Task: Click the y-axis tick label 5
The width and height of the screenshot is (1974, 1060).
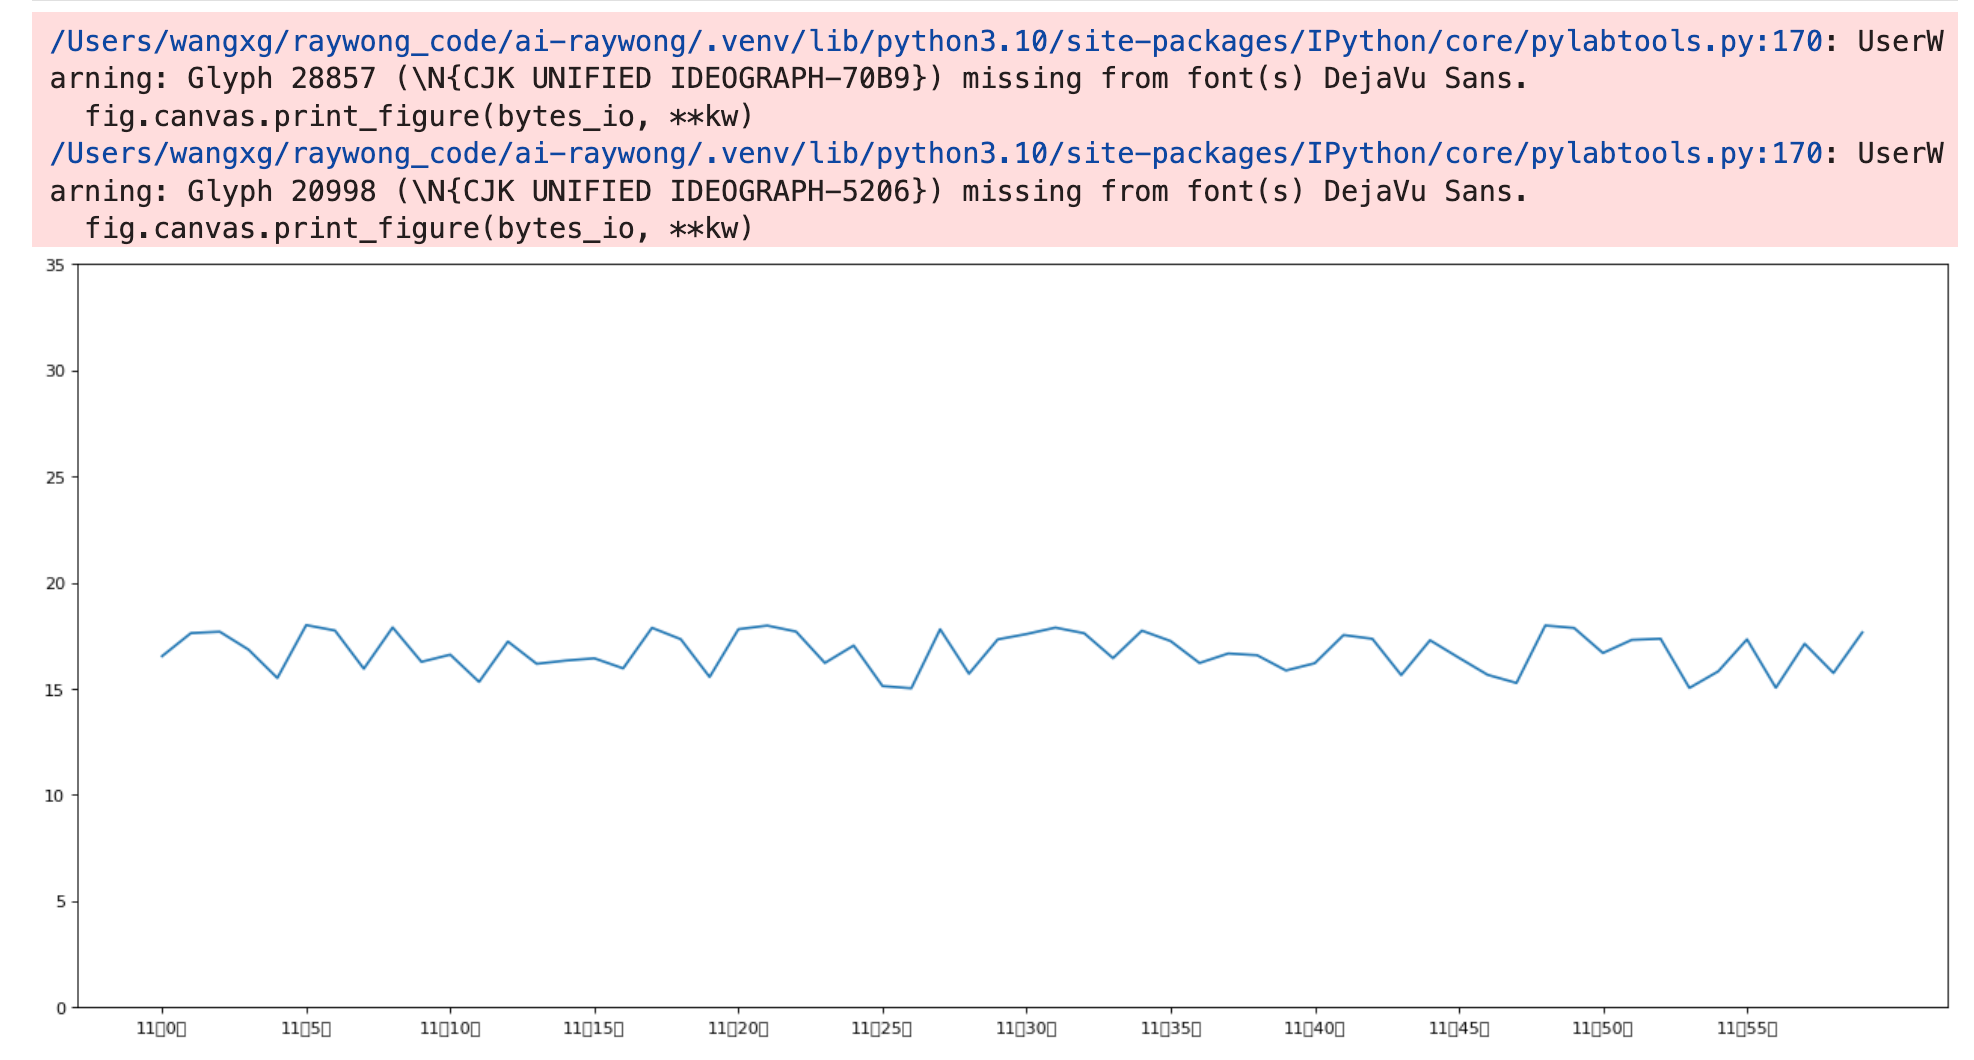Action: coord(60,902)
